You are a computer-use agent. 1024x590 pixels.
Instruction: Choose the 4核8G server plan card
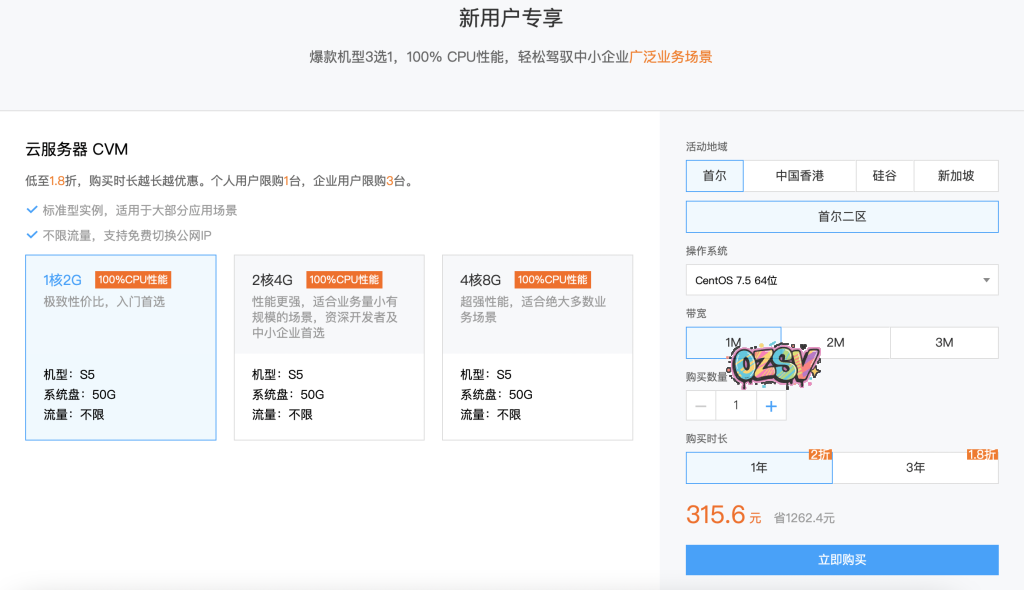(537, 348)
